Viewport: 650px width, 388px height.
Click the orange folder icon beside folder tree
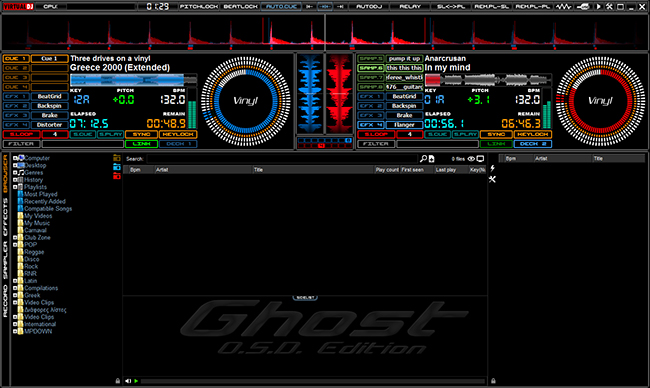tap(117, 158)
